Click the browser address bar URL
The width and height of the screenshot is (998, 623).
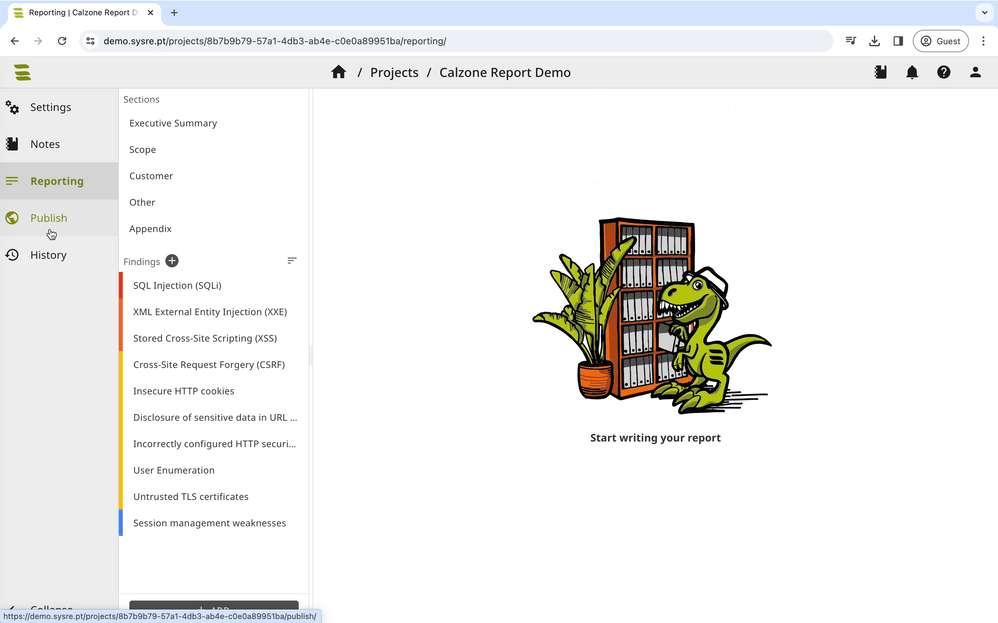pos(300,41)
